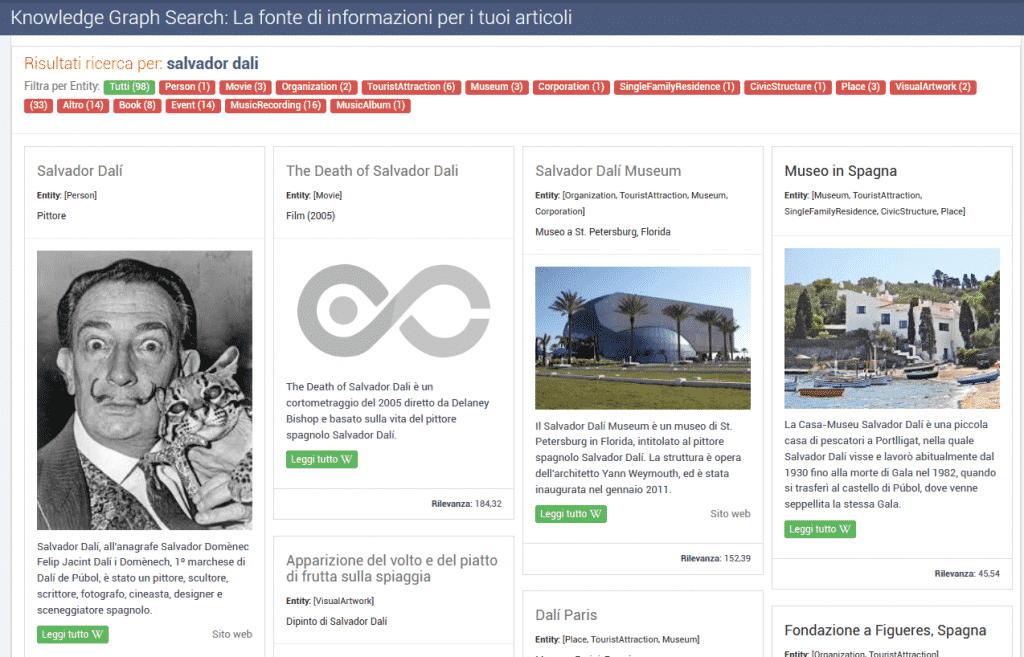
Task: Click the 'Rilevanza: 184,32' value
Action: click(x=466, y=504)
